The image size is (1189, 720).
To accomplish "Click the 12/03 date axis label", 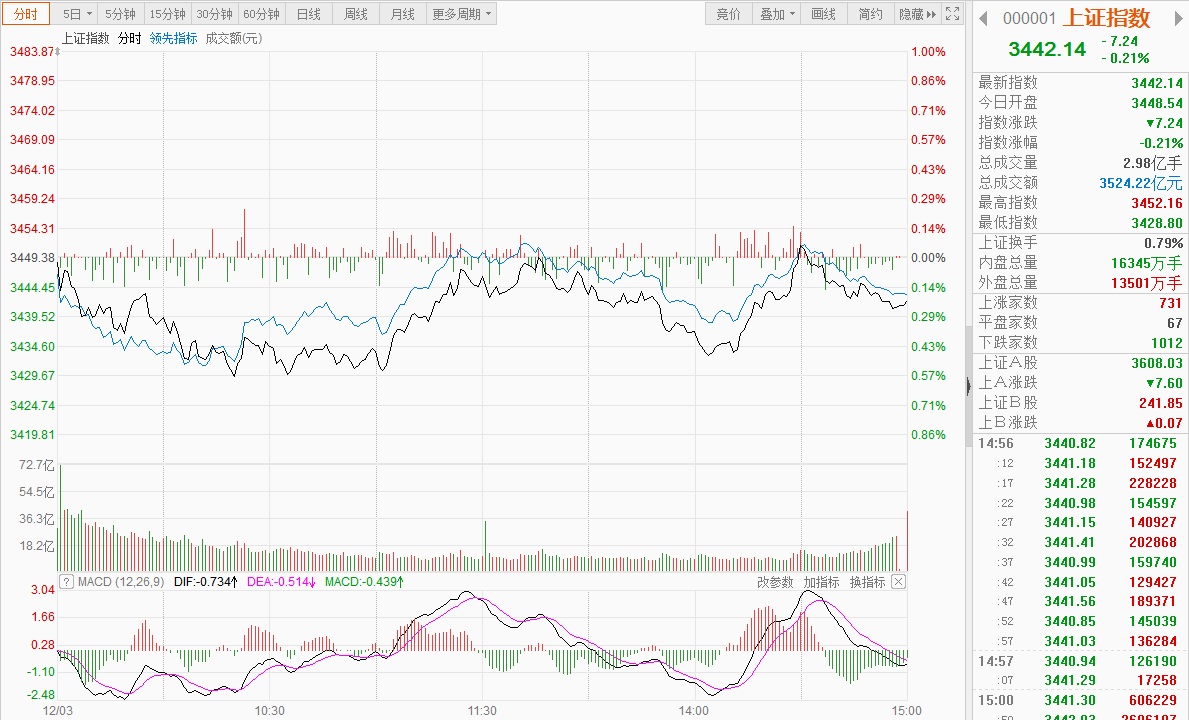I will (x=58, y=710).
